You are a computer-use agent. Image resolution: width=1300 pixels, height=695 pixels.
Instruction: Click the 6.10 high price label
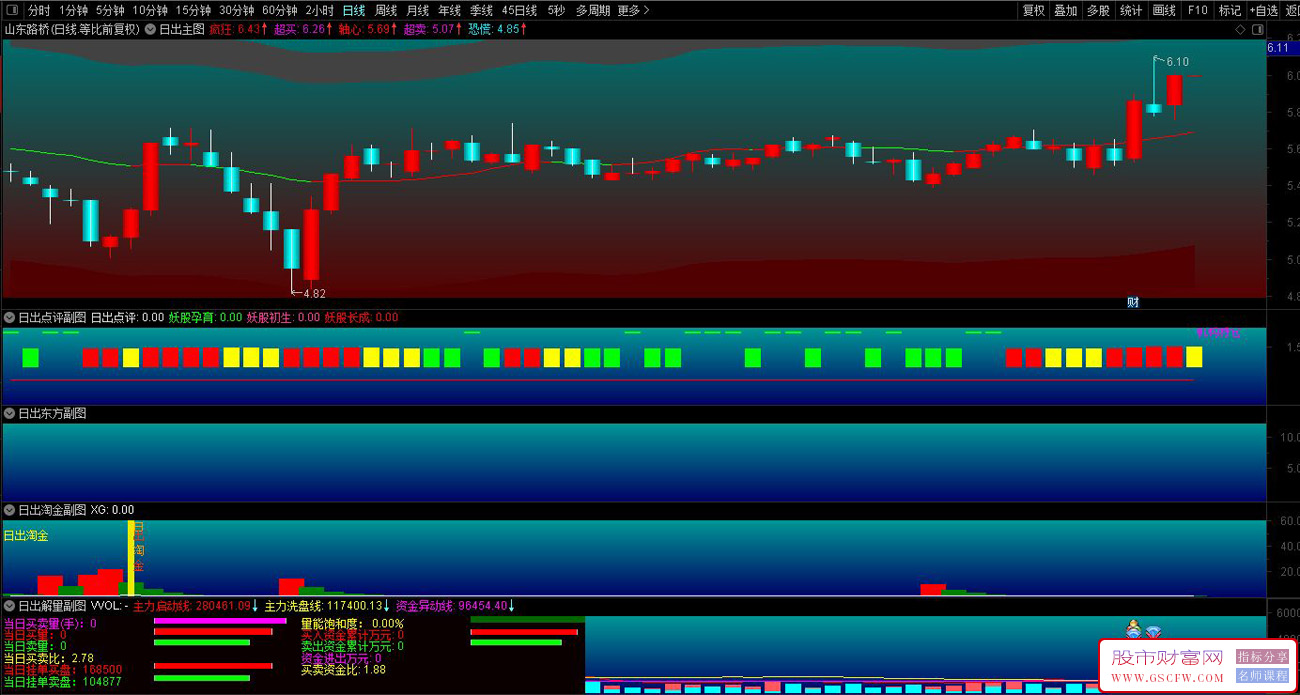point(1177,62)
